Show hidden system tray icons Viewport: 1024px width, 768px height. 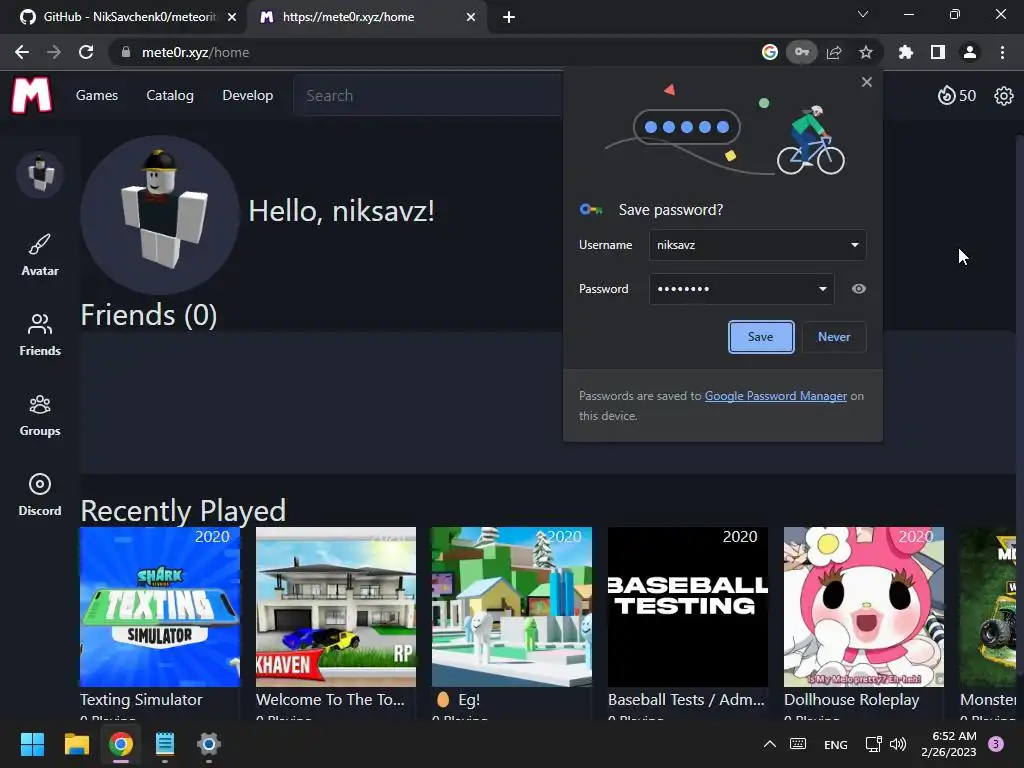pyautogui.click(x=770, y=744)
